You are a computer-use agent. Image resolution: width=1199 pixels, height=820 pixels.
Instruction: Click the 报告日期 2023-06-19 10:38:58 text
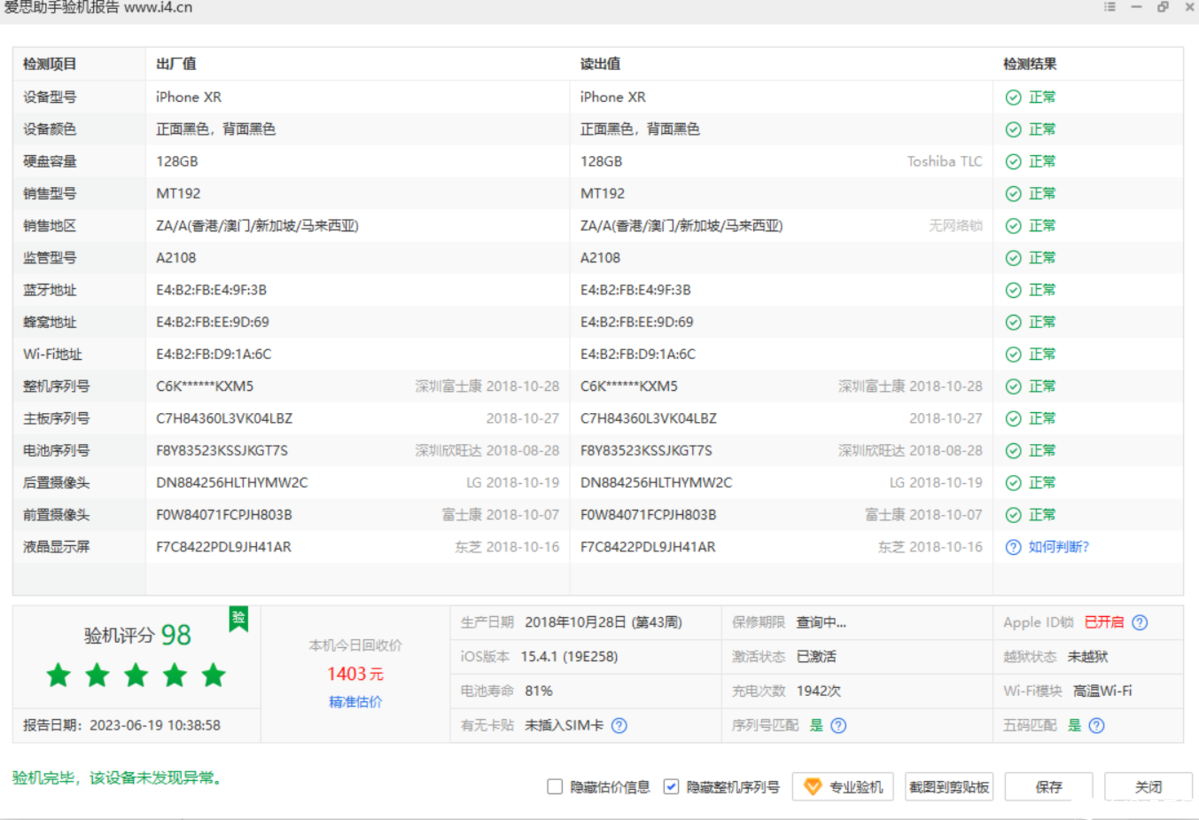coord(122,725)
